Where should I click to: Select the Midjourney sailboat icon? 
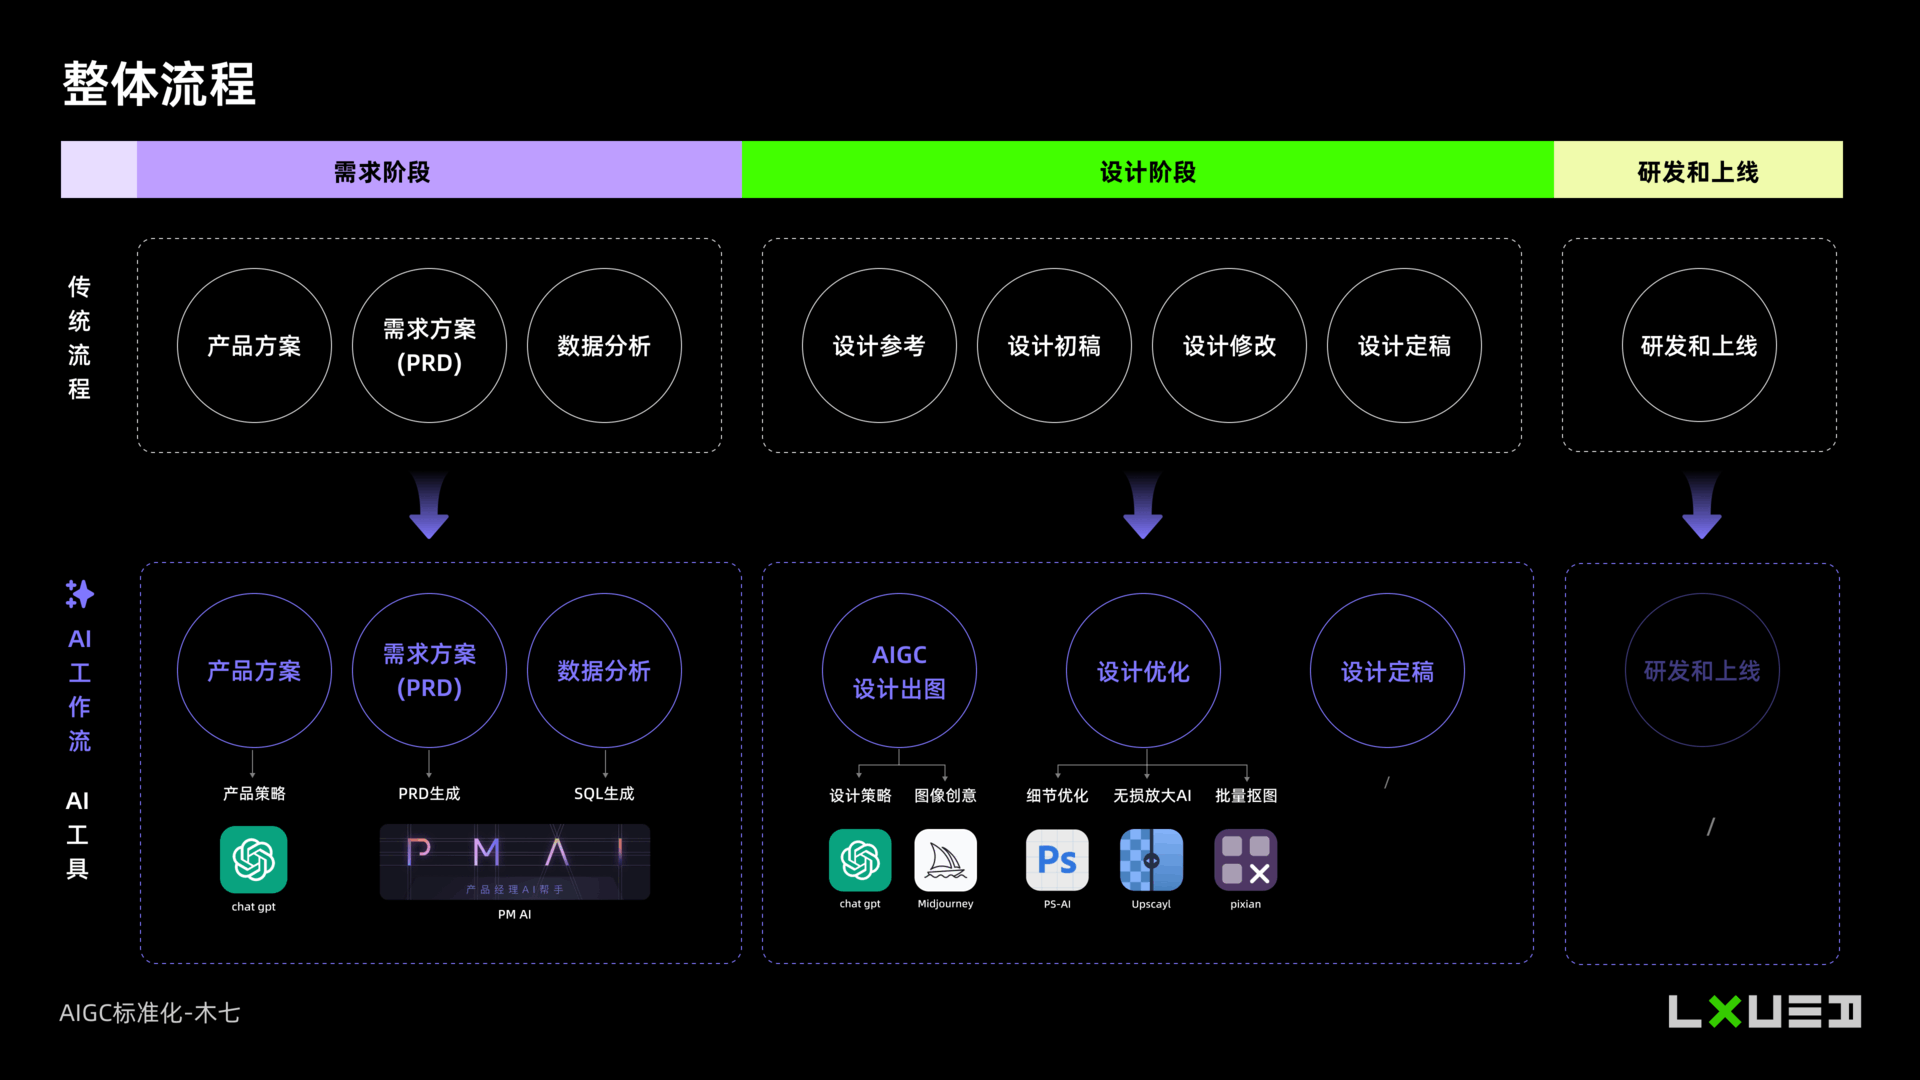[945, 860]
